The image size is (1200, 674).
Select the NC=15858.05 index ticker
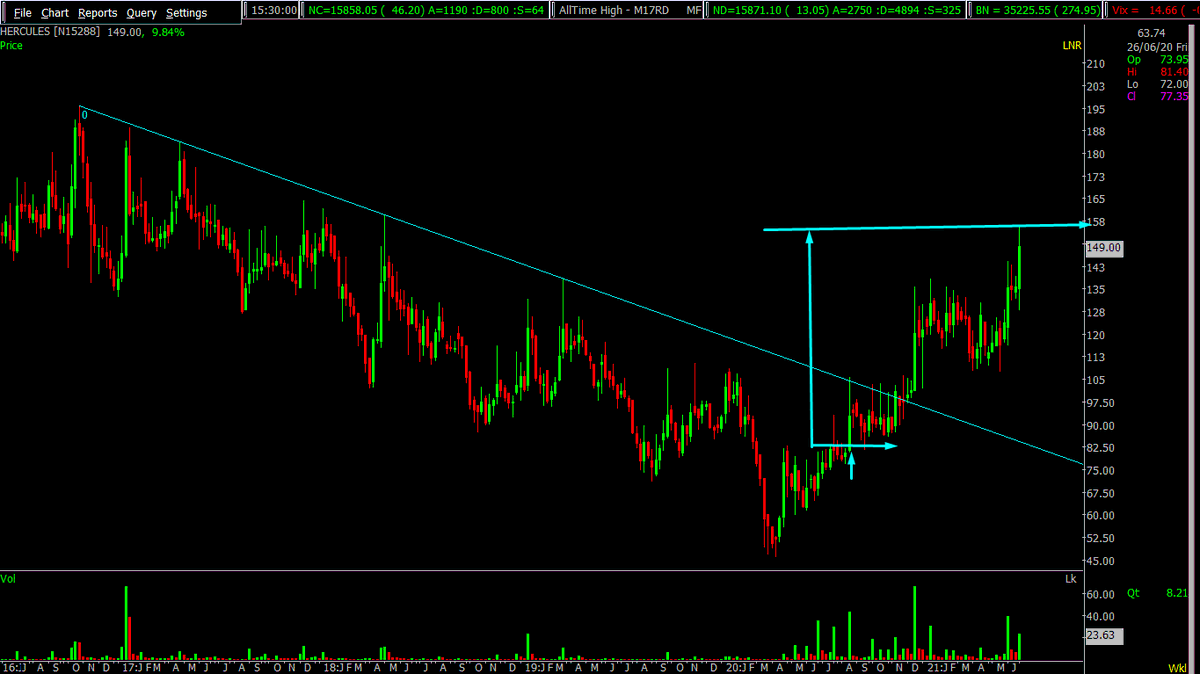(425, 12)
